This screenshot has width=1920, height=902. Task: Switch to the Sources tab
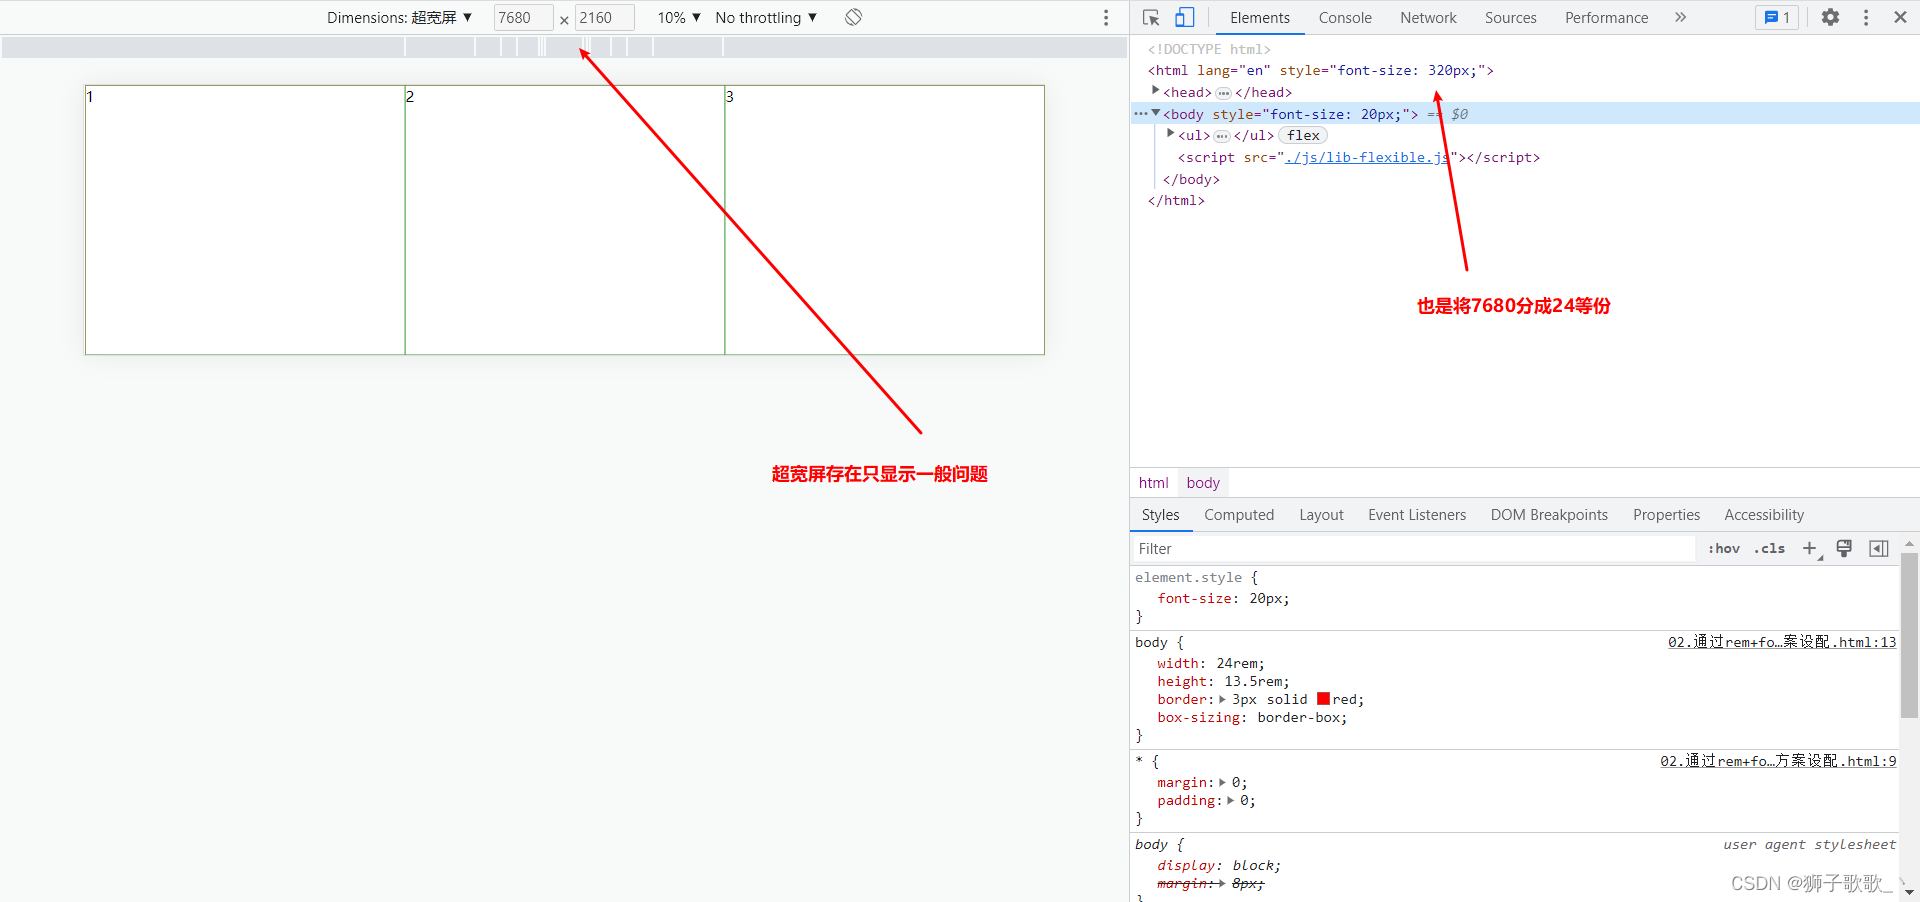(1510, 17)
